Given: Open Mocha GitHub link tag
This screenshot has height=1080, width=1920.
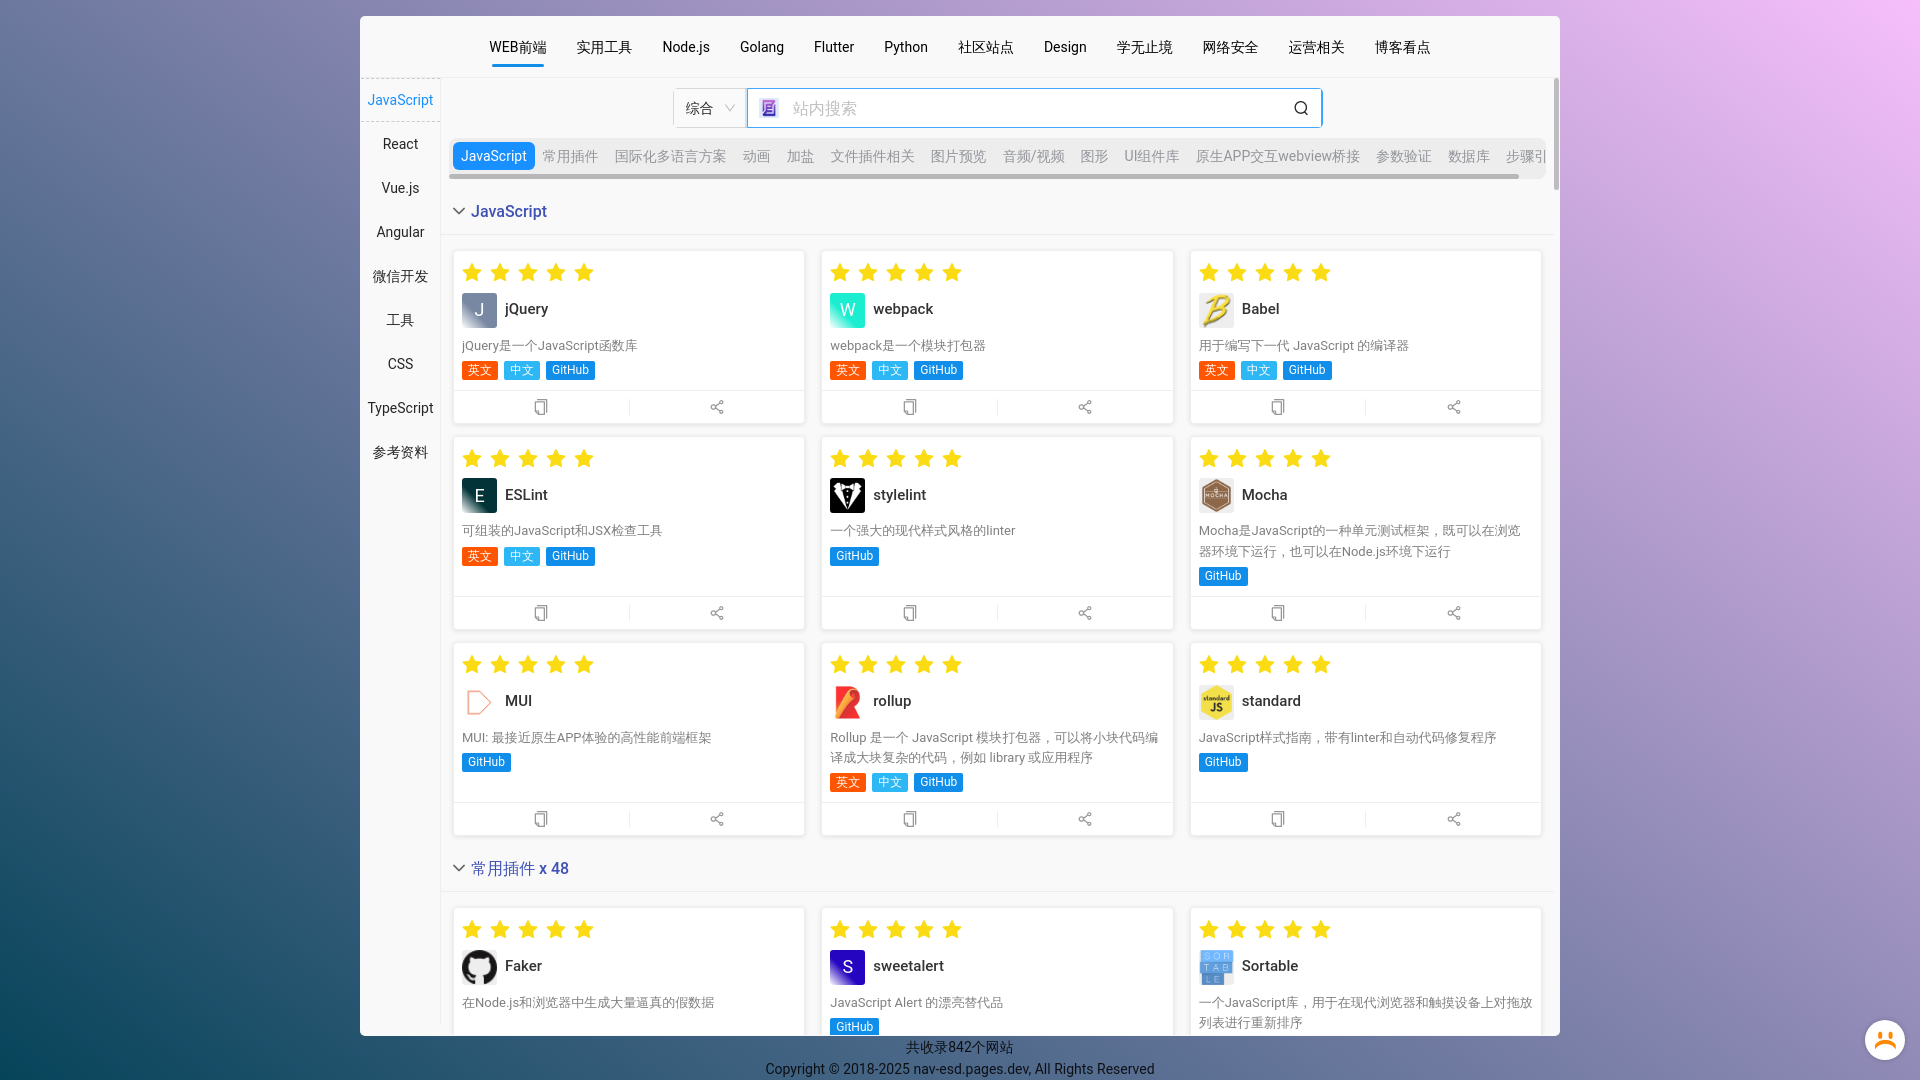Looking at the screenshot, I should (x=1223, y=576).
